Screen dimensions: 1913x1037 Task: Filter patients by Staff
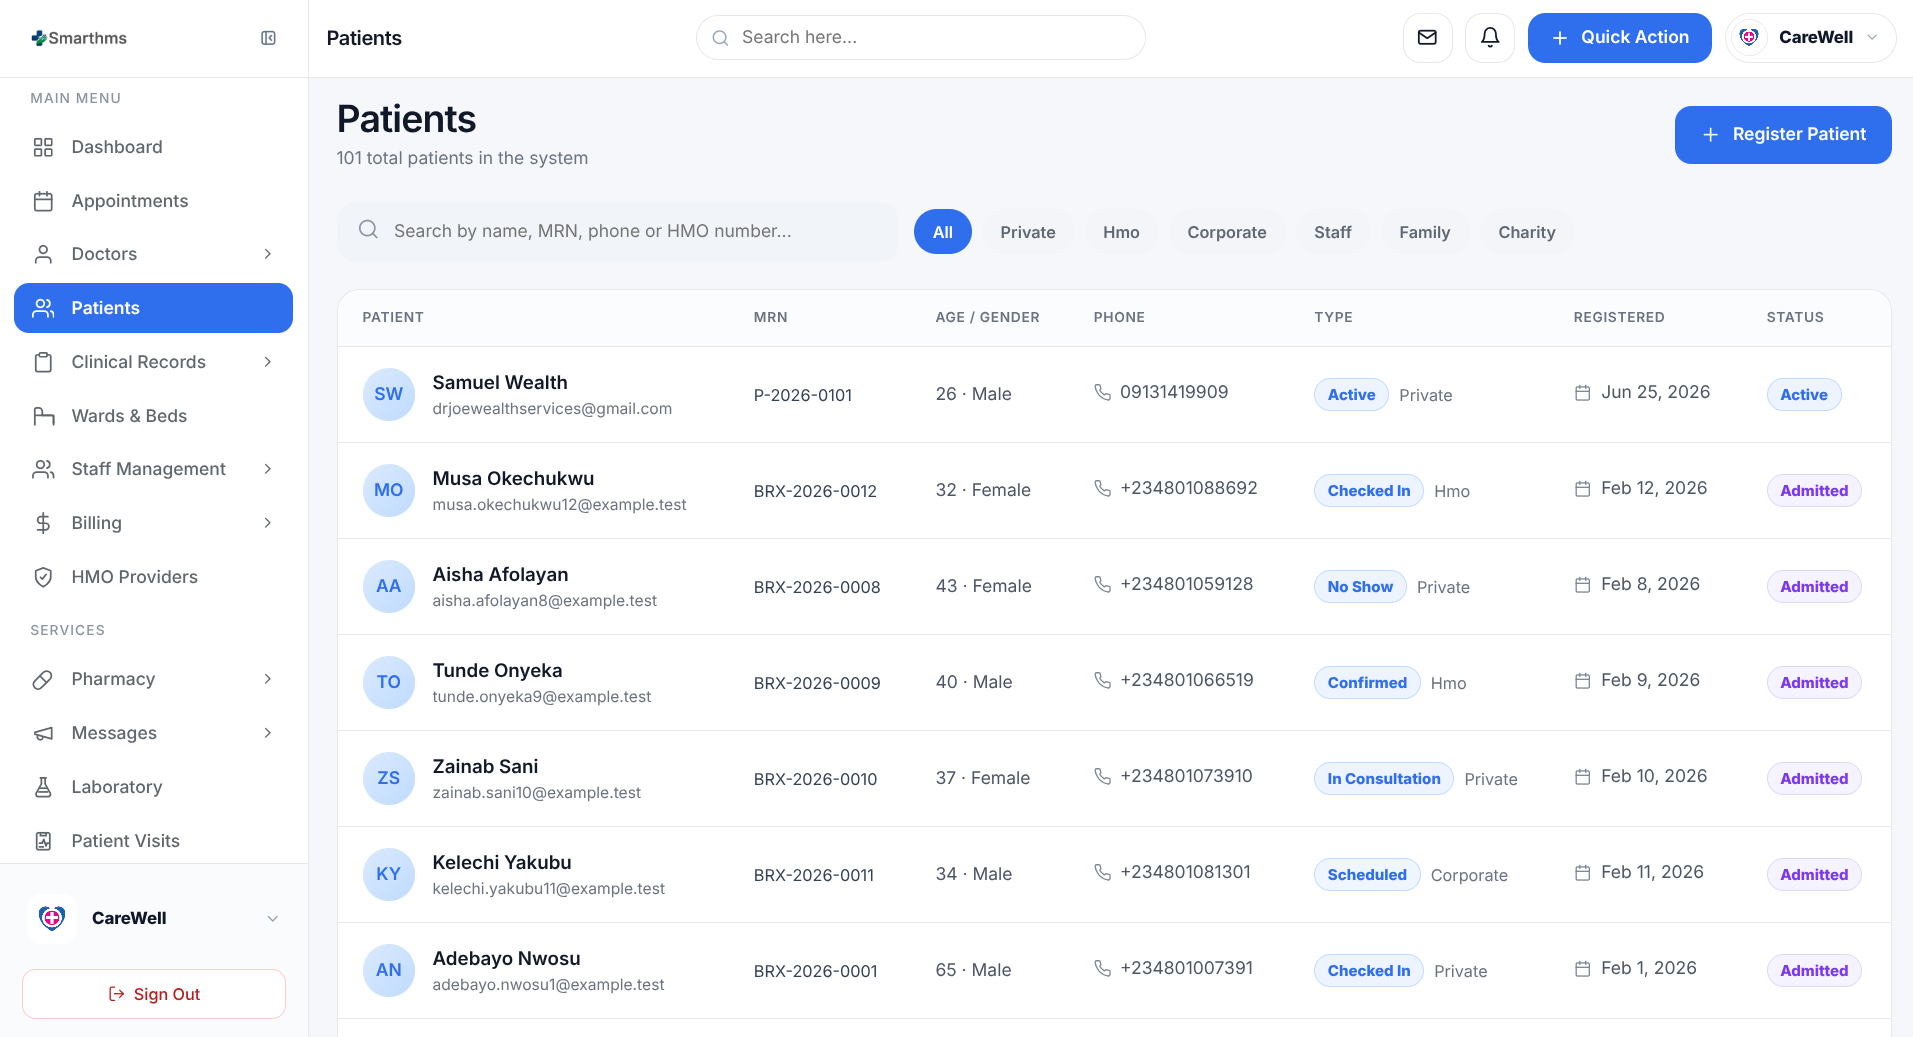pos(1332,232)
